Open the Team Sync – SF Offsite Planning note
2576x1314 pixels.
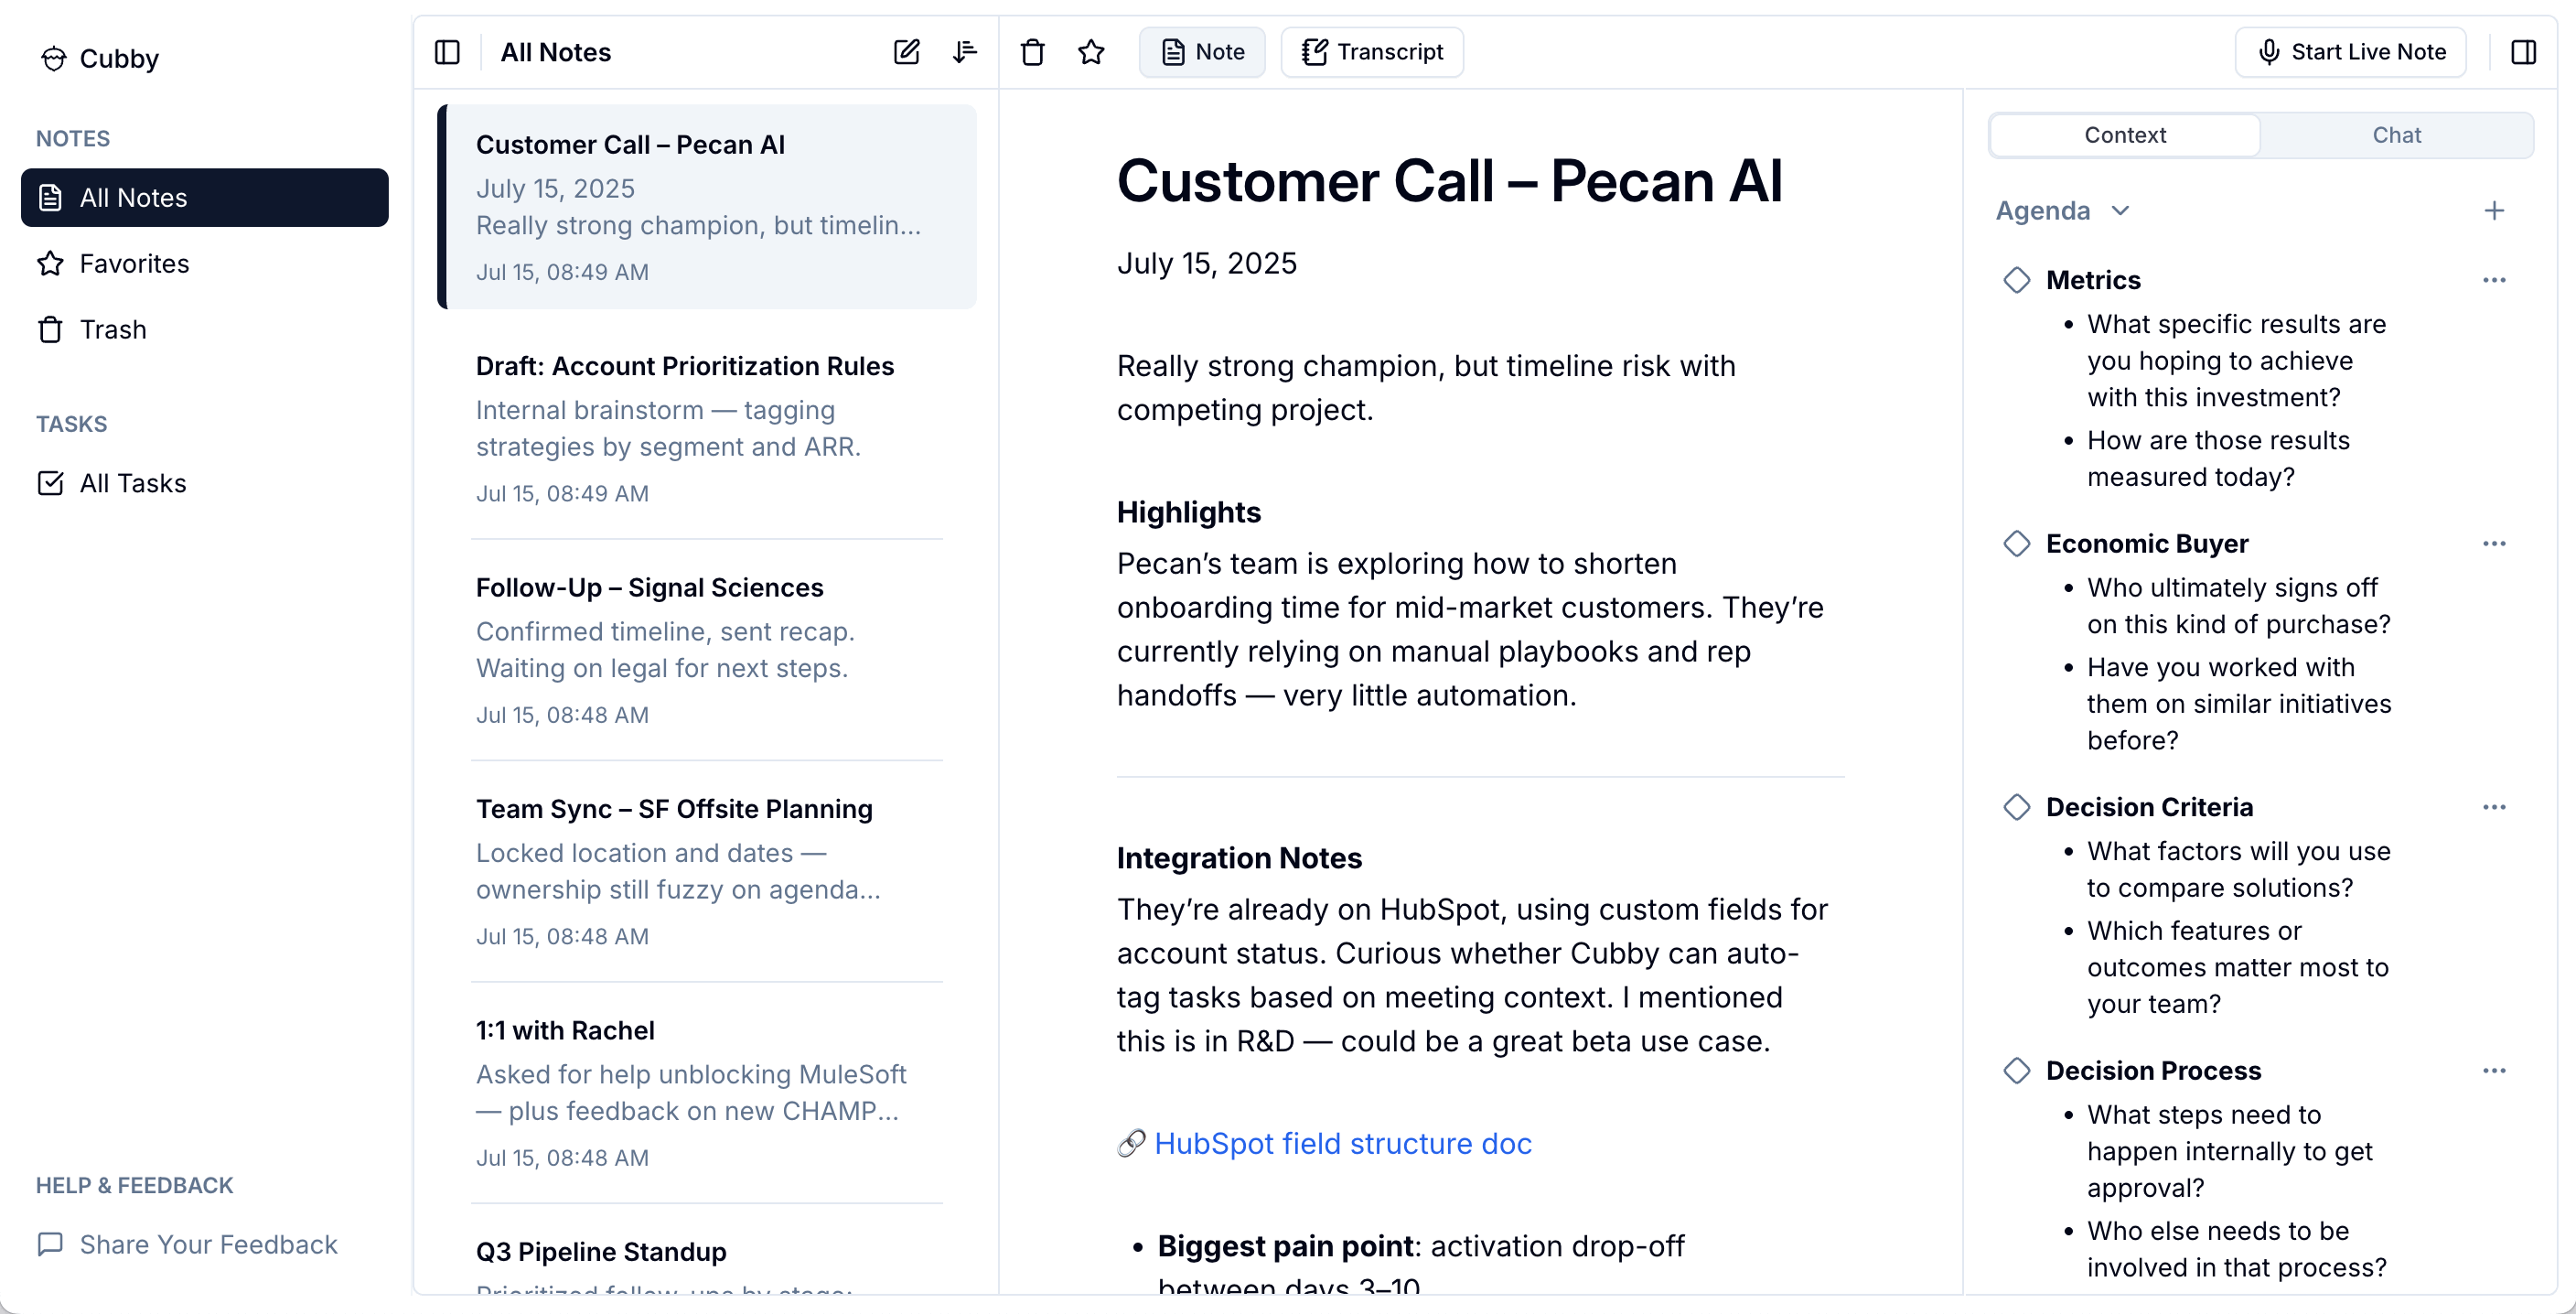707,872
